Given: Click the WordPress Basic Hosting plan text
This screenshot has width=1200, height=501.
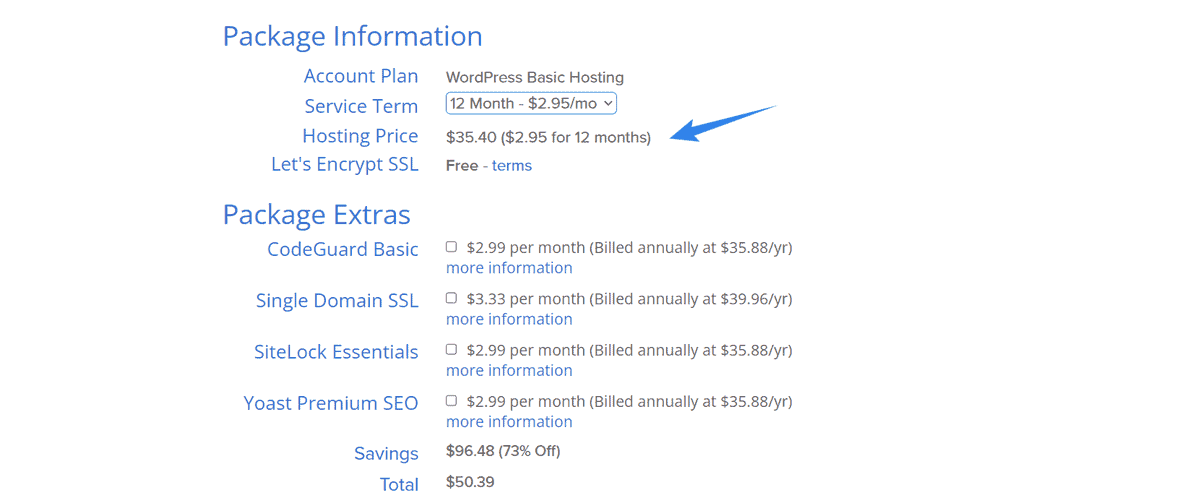Looking at the screenshot, I should [x=535, y=77].
